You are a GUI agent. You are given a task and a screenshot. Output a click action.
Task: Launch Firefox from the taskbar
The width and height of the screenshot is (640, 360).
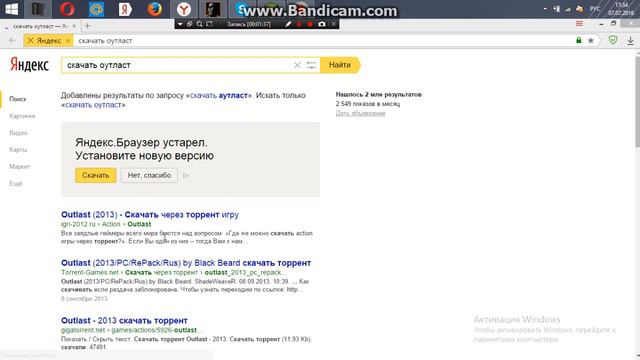pos(154,9)
